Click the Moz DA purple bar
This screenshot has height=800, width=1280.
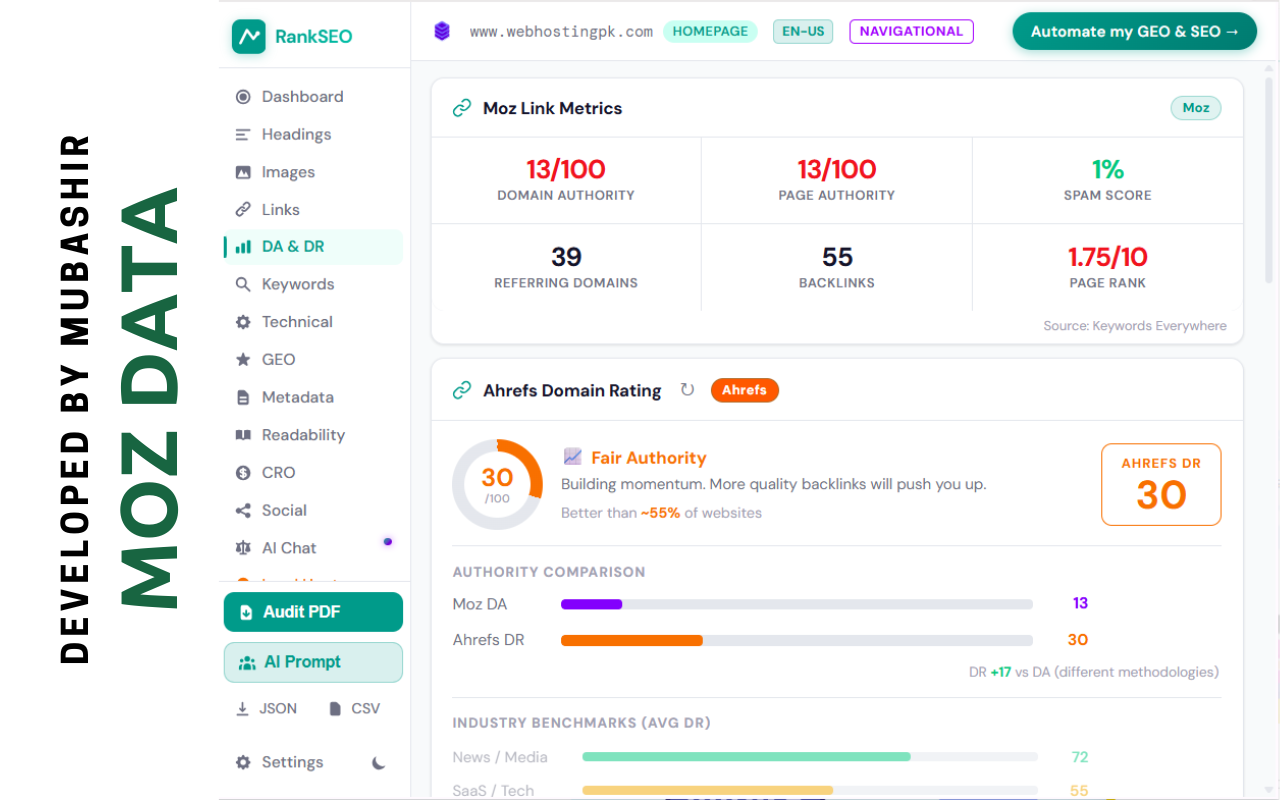[x=592, y=604]
